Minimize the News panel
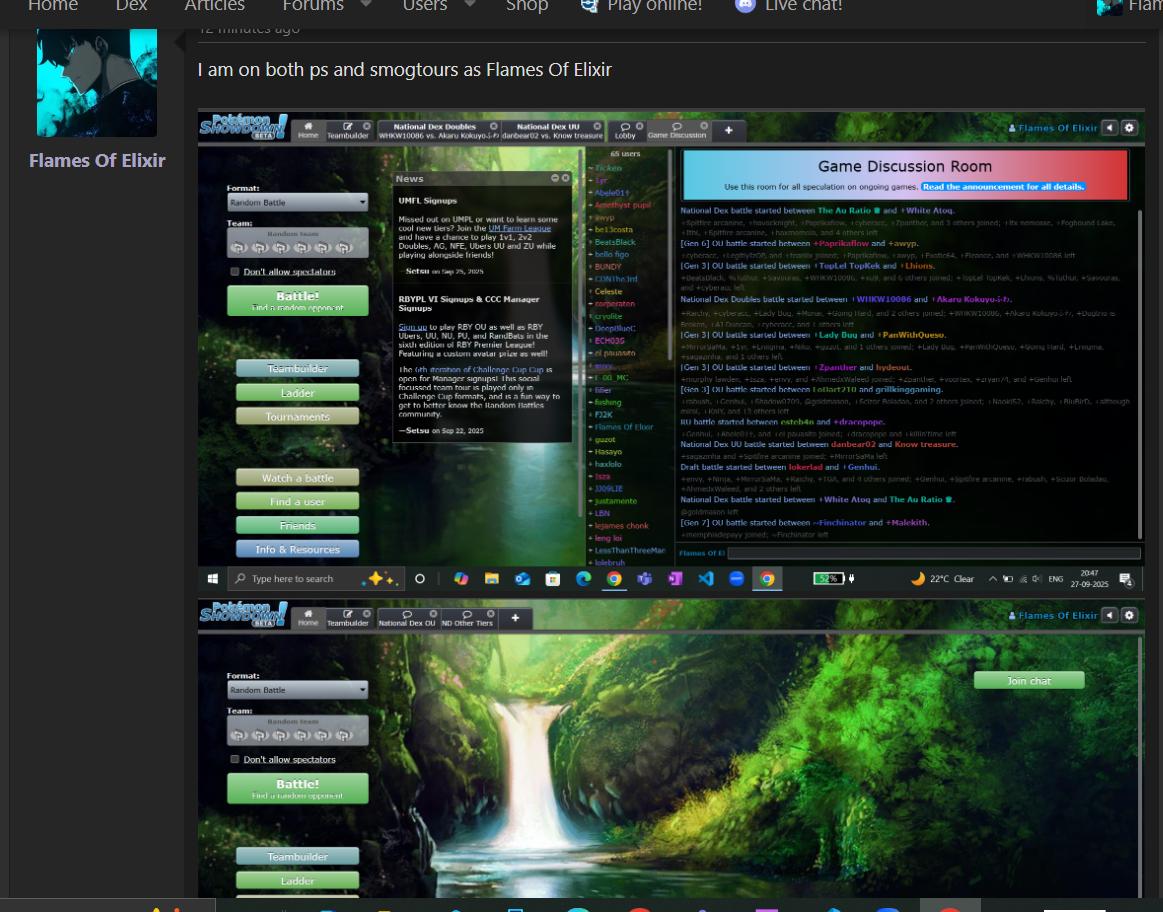1163x912 pixels. (555, 178)
